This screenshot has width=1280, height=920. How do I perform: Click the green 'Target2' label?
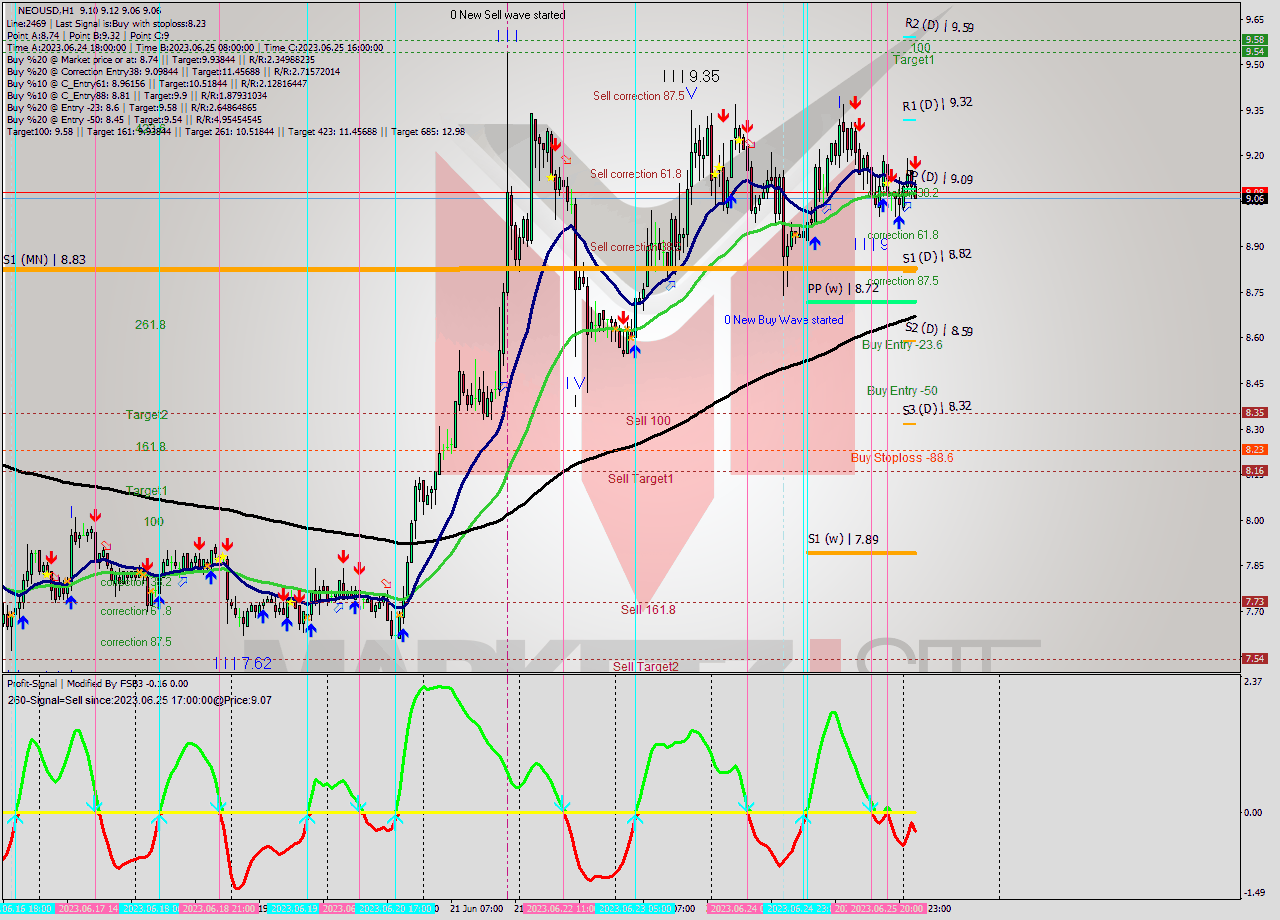146,414
